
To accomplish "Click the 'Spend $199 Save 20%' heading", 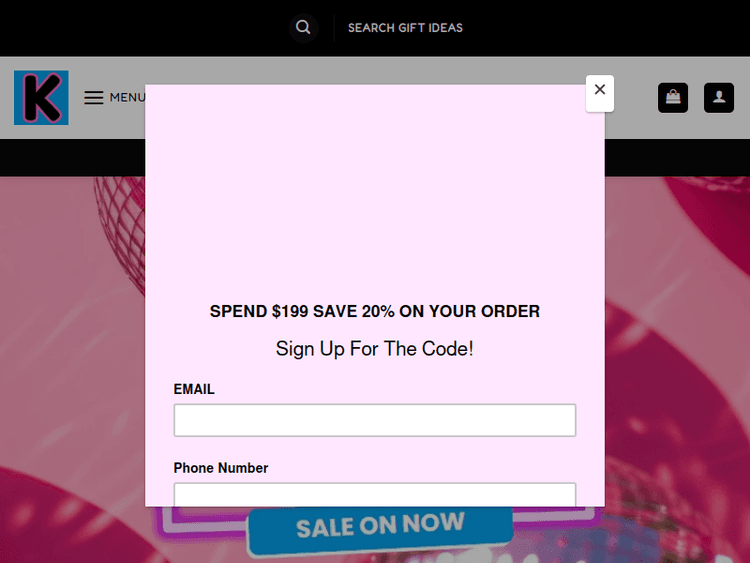I will (x=375, y=311).
